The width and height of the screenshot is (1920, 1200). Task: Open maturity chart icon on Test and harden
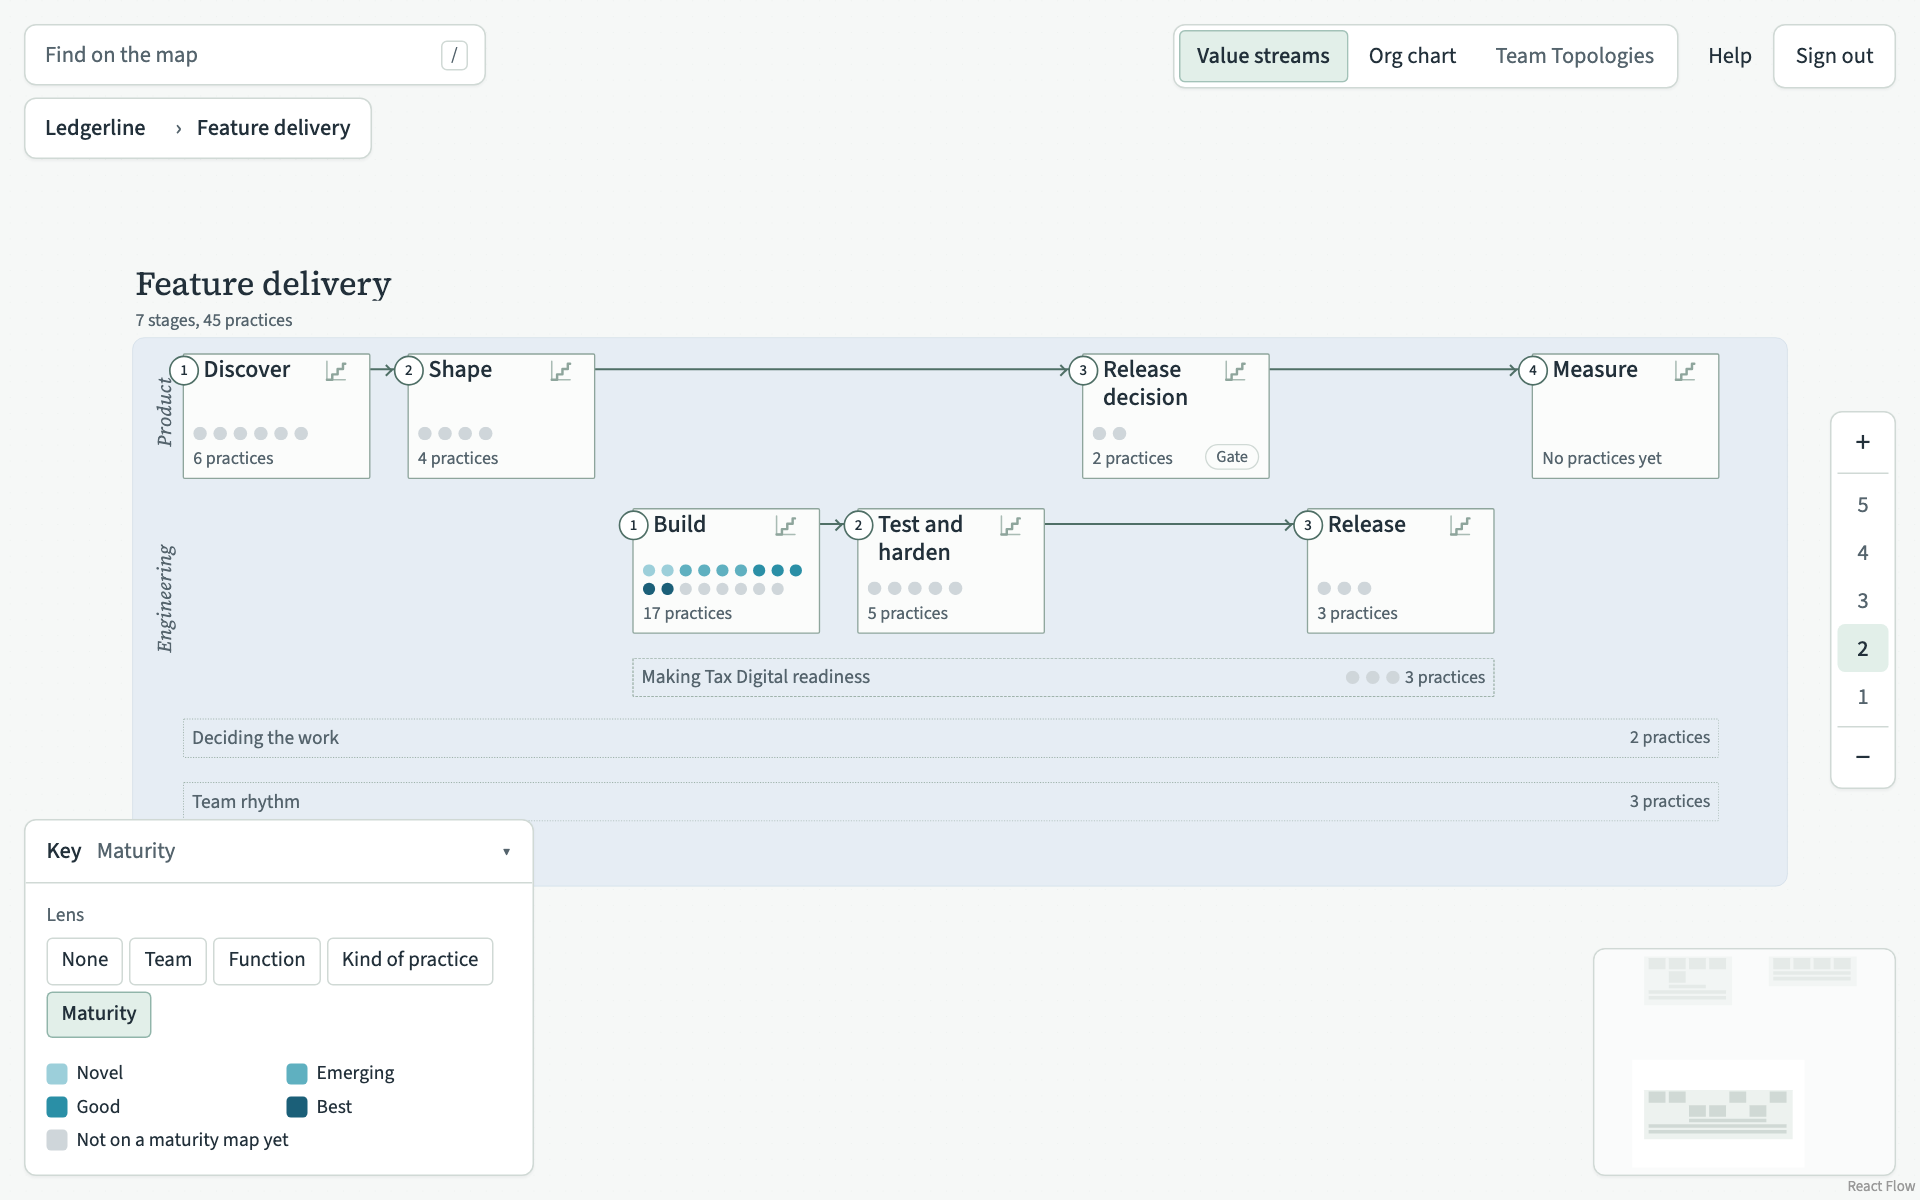[1011, 526]
